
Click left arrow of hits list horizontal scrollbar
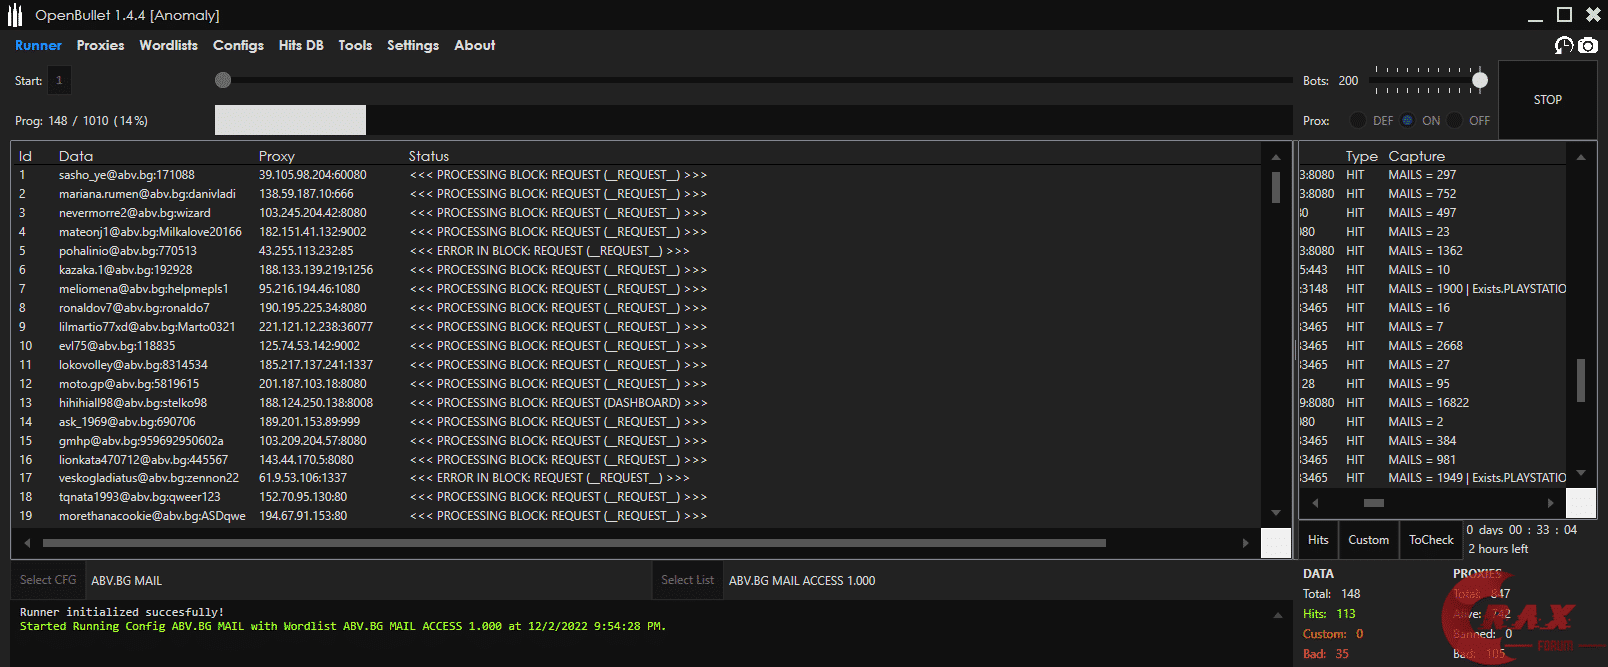(x=1315, y=503)
